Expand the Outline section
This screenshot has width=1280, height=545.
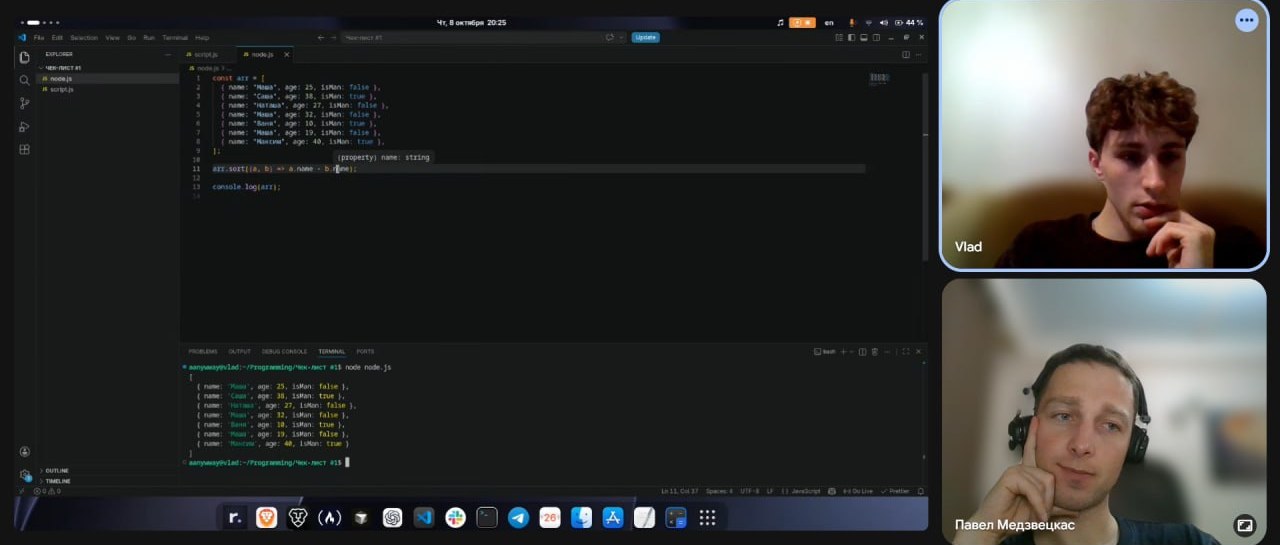pyautogui.click(x=108, y=470)
